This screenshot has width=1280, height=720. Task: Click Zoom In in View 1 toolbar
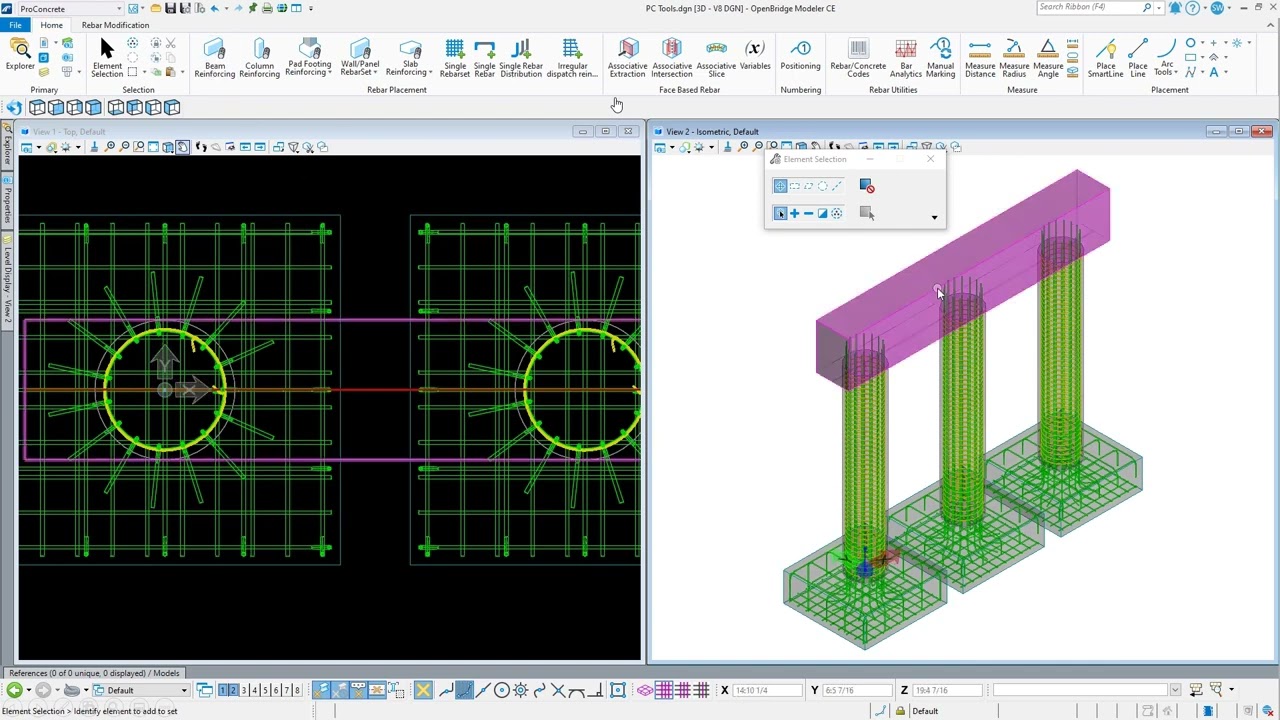point(109,147)
